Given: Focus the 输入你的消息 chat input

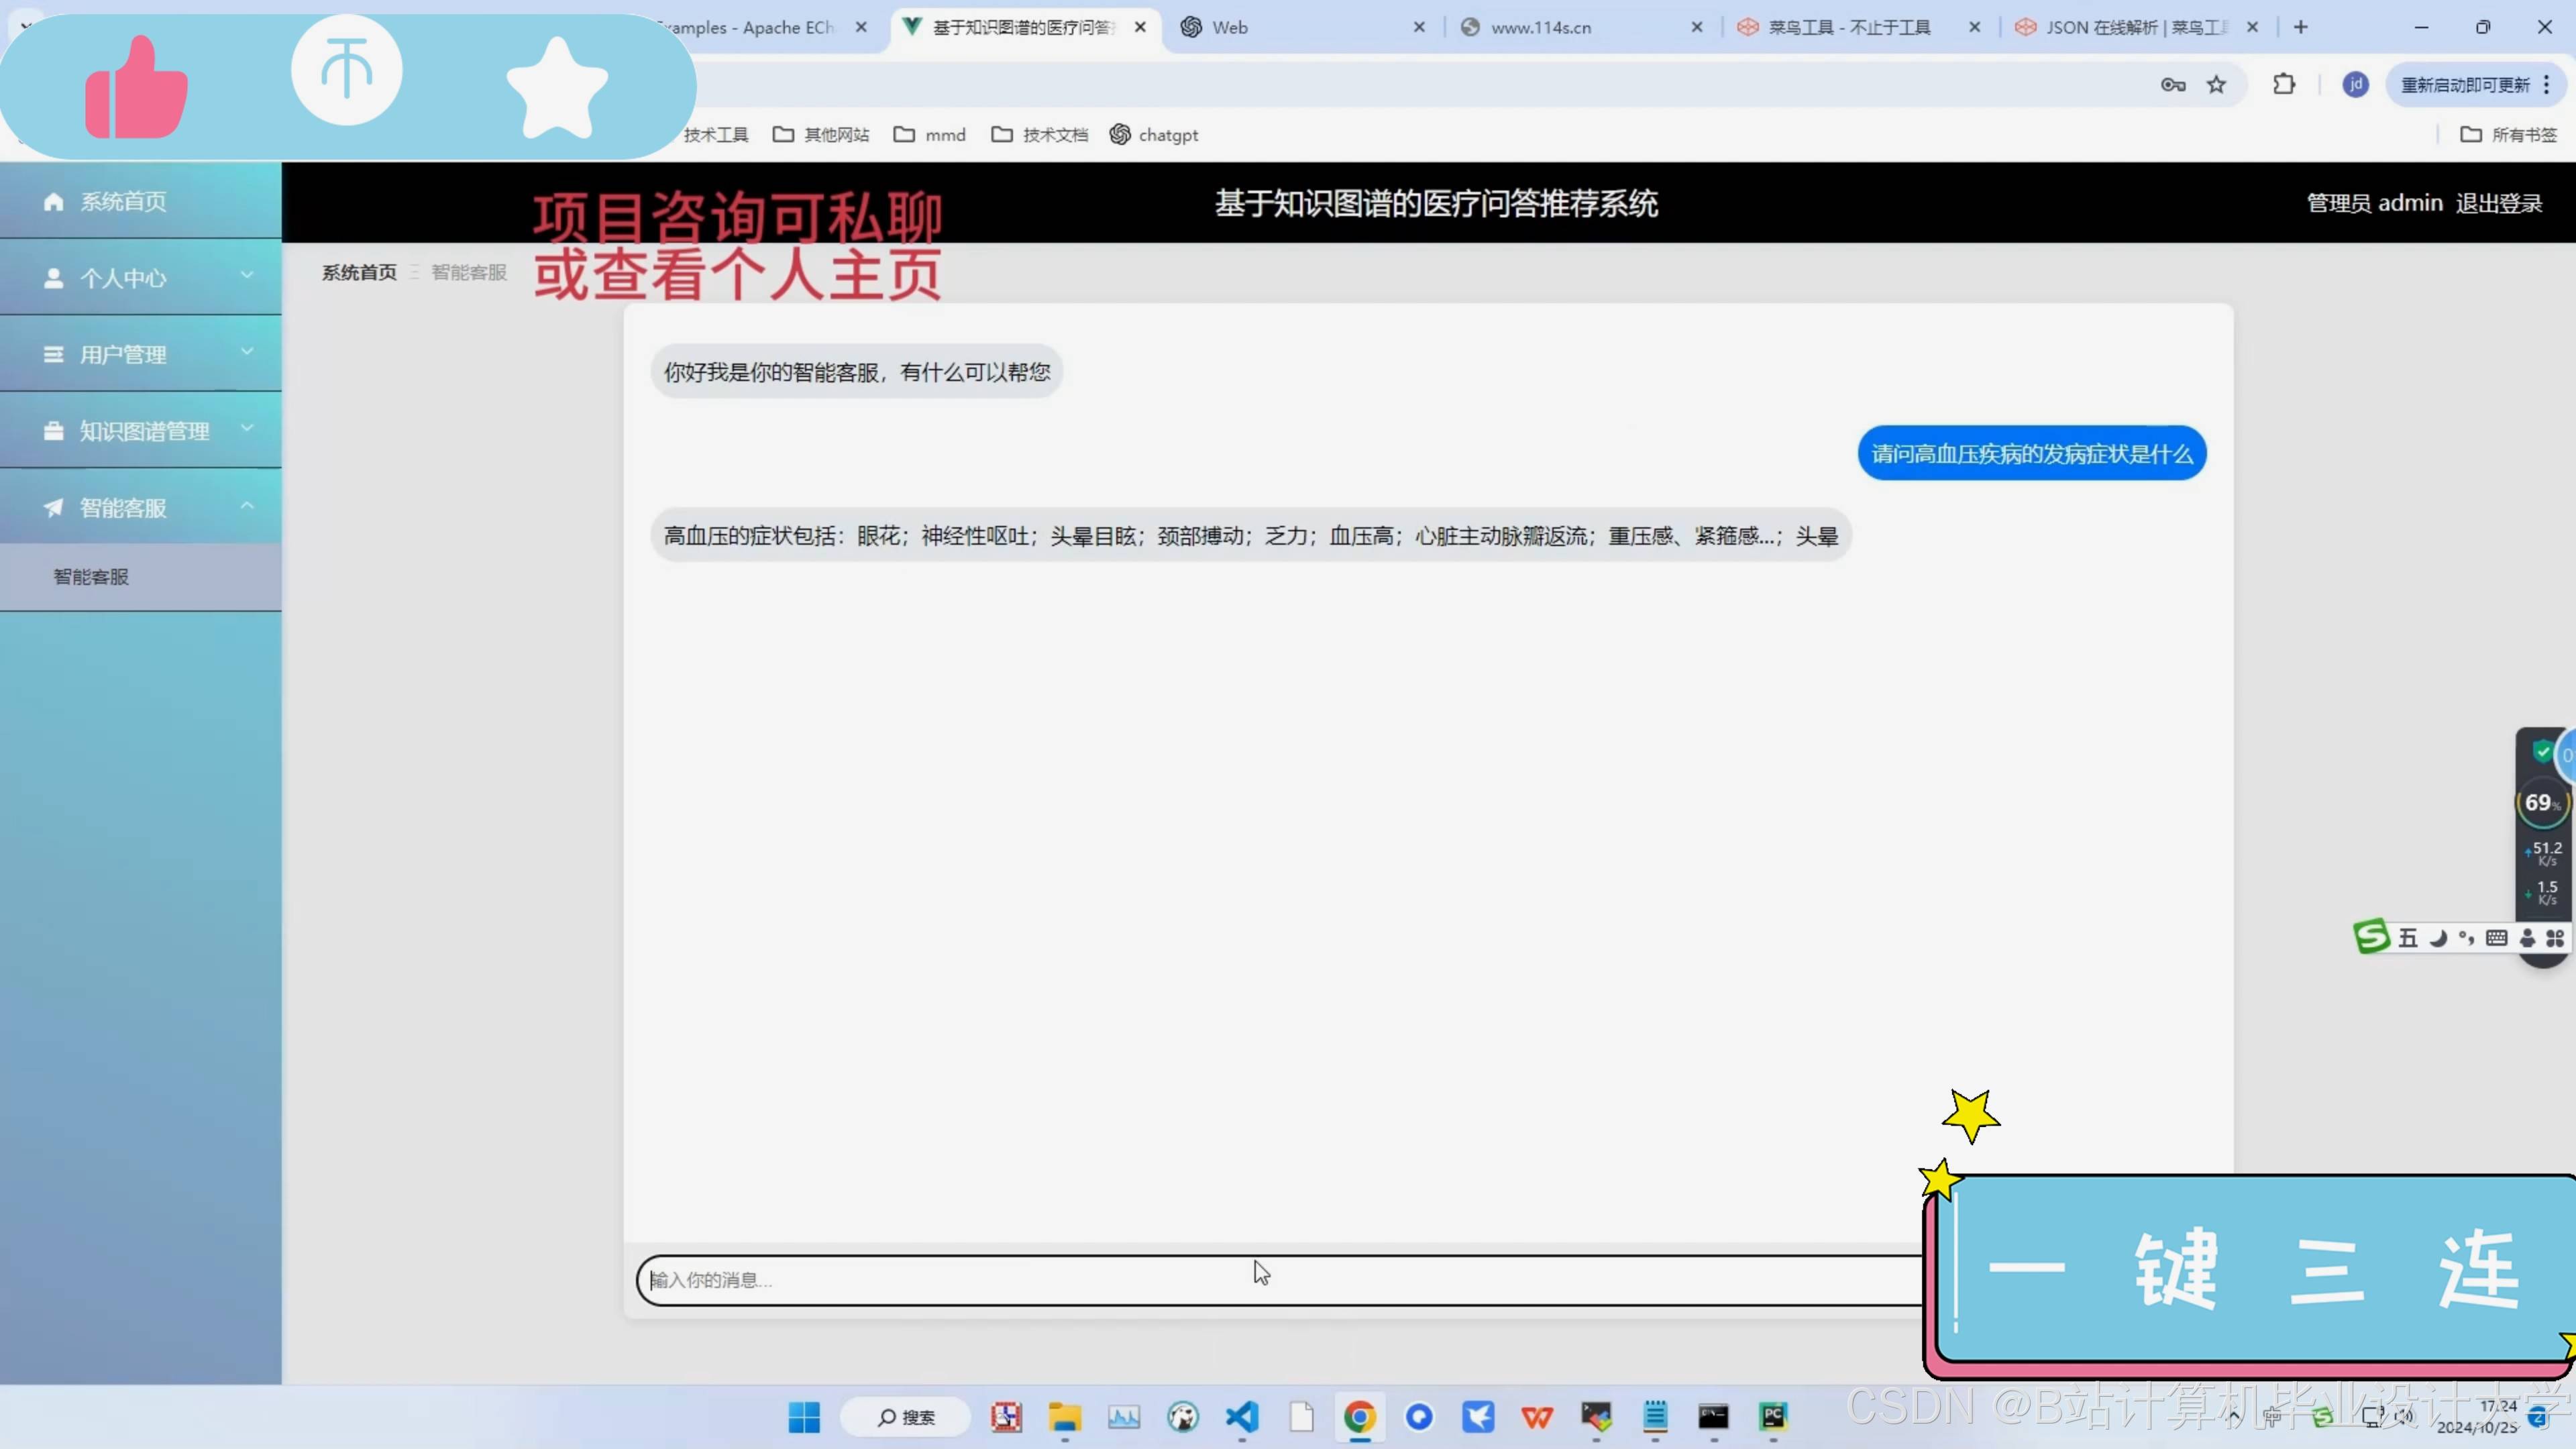Looking at the screenshot, I should [x=1280, y=1280].
